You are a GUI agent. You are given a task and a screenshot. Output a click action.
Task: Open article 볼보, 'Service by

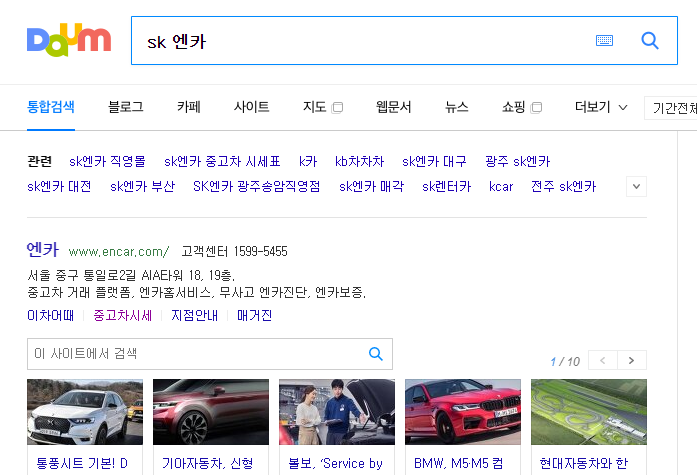335,463
